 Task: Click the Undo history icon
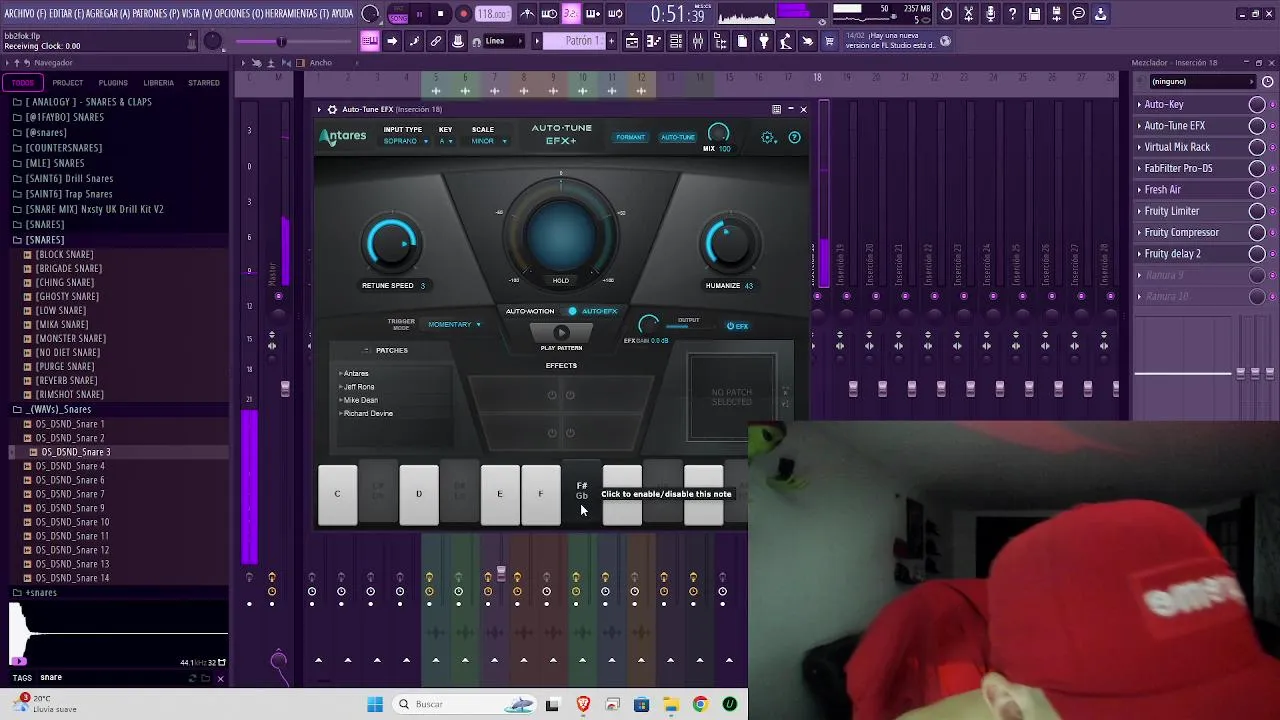click(947, 14)
